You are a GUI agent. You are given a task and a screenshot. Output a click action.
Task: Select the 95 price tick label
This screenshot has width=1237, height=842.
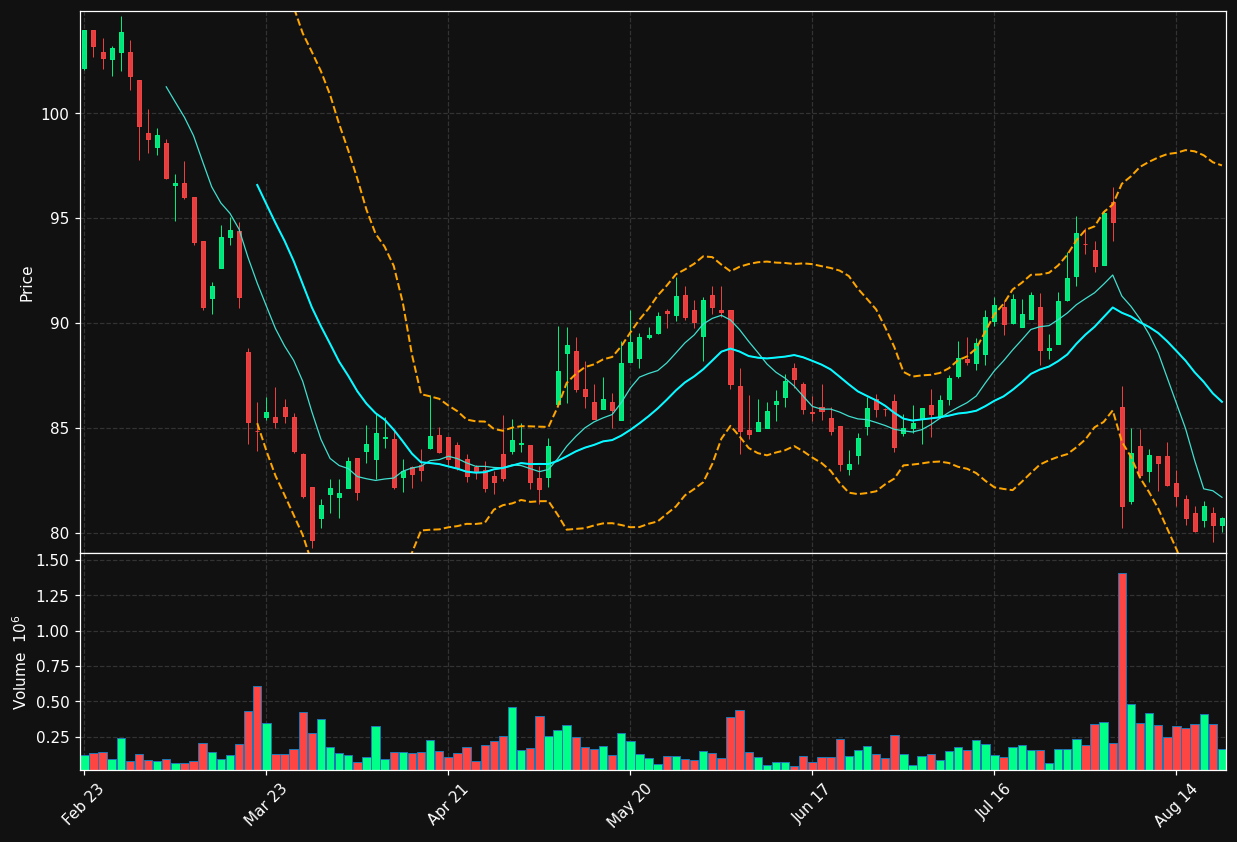point(59,219)
